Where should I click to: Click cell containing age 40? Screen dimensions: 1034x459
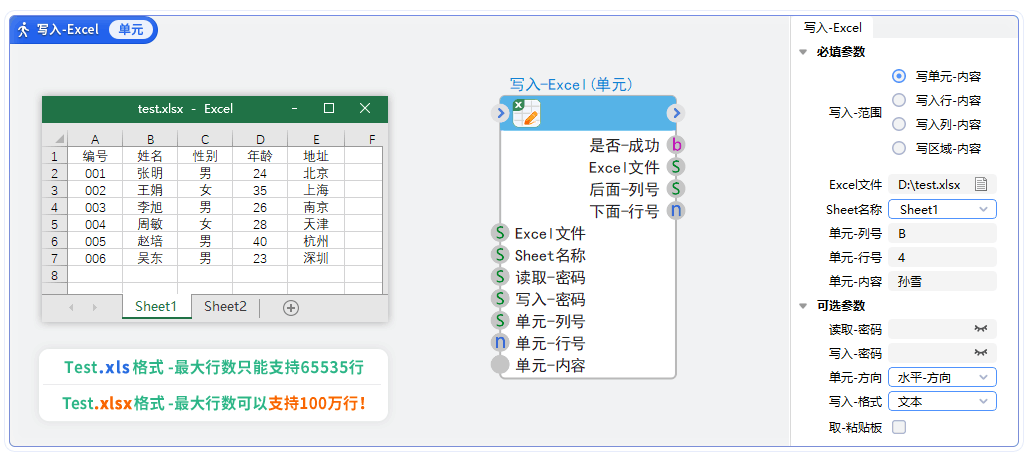(260, 241)
